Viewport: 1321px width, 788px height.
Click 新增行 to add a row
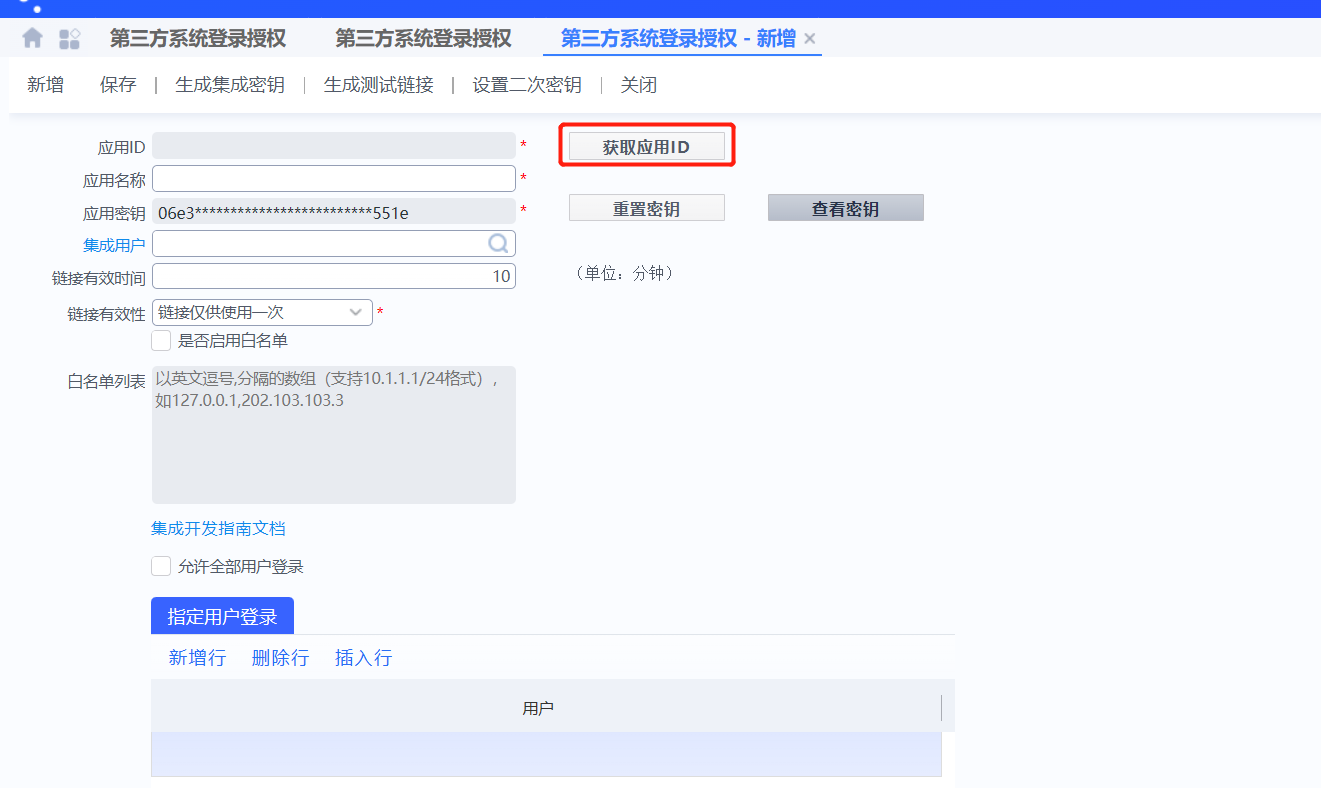(197, 658)
